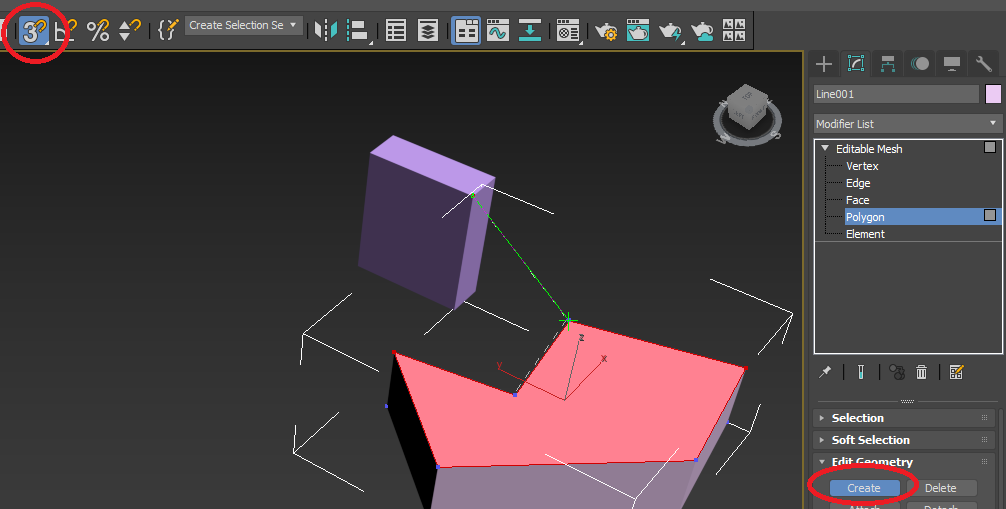Click the Delete button in Edit Geometry
This screenshot has height=509, width=1006.
click(941, 488)
